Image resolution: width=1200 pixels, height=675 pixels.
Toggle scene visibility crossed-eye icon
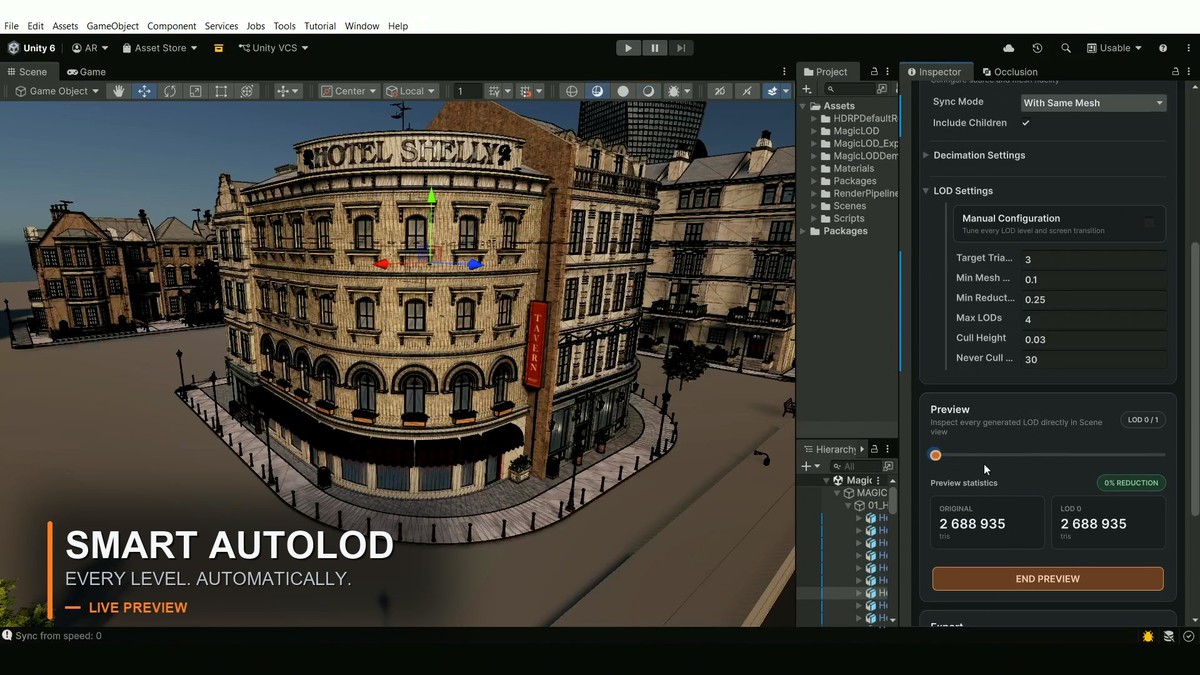(x=719, y=91)
